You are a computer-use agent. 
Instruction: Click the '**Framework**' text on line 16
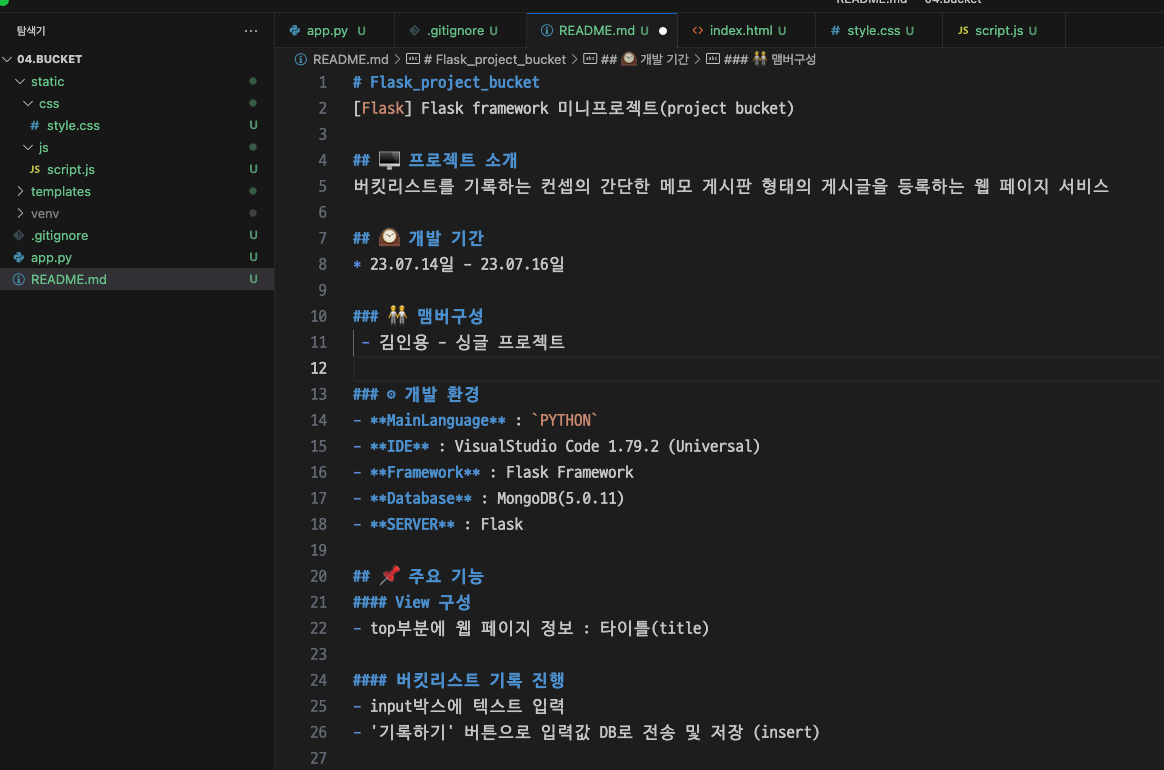click(x=425, y=472)
